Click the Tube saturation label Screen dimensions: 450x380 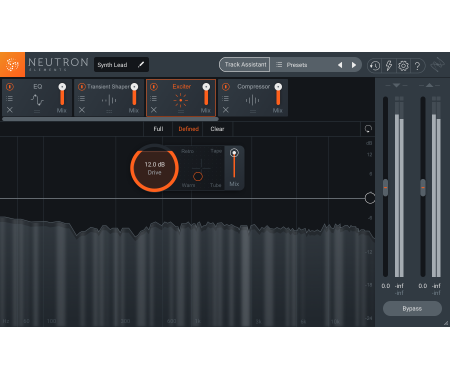click(216, 185)
